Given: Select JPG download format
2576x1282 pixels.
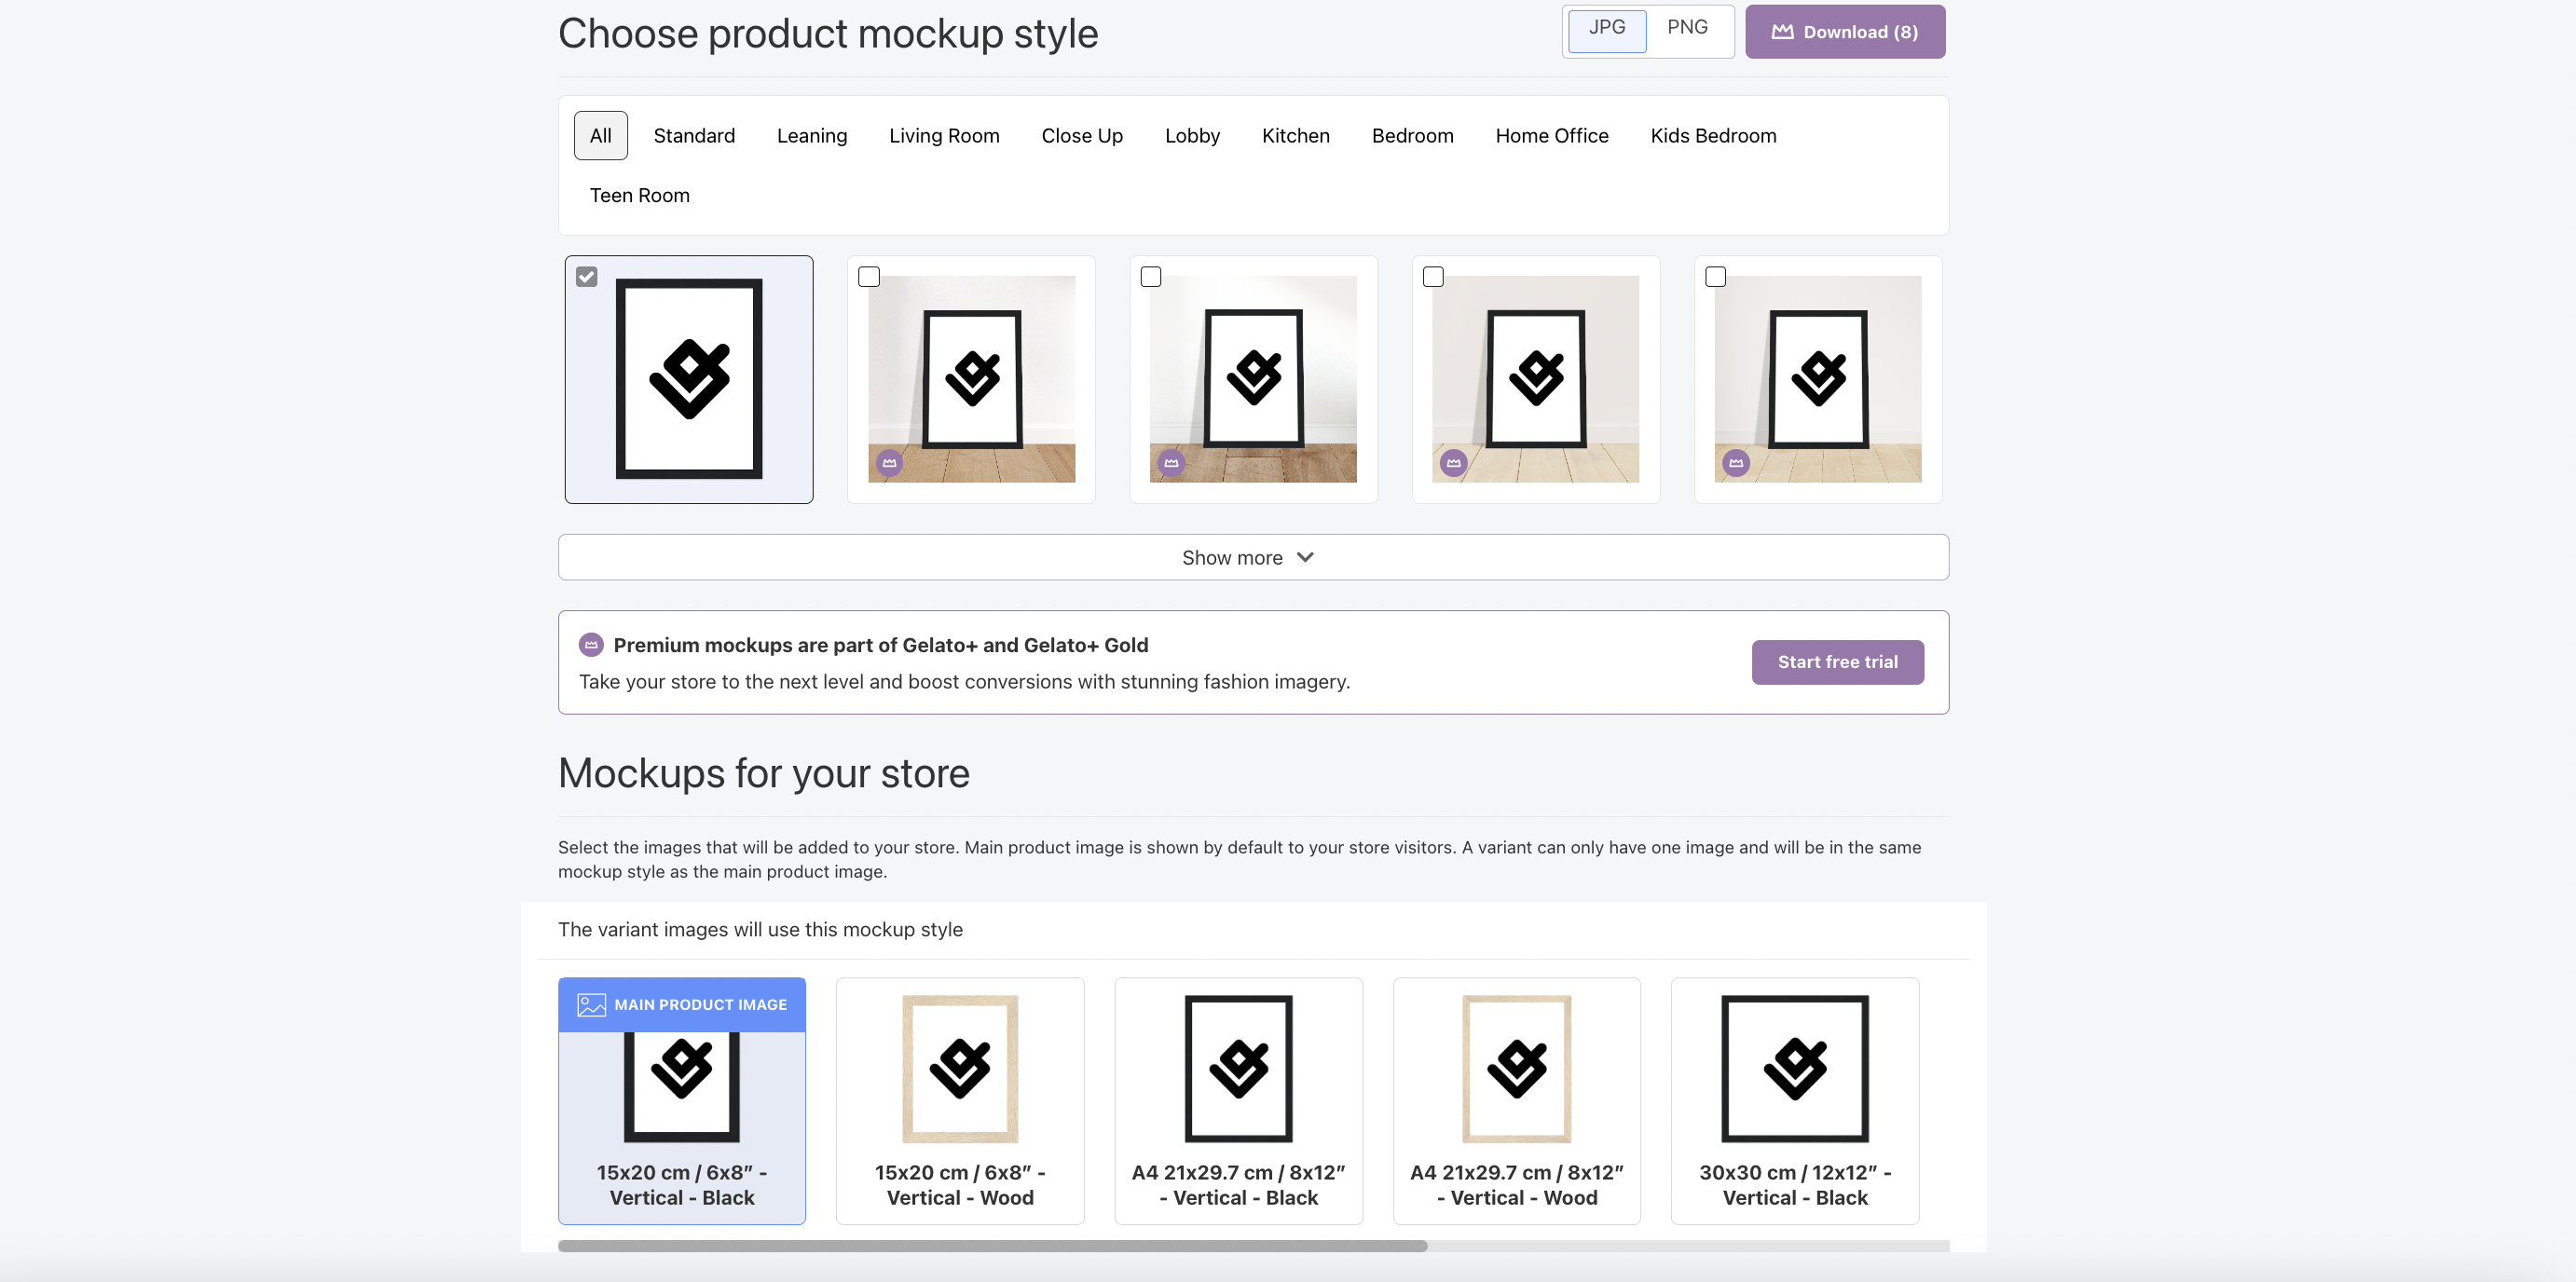Looking at the screenshot, I should 1607,29.
